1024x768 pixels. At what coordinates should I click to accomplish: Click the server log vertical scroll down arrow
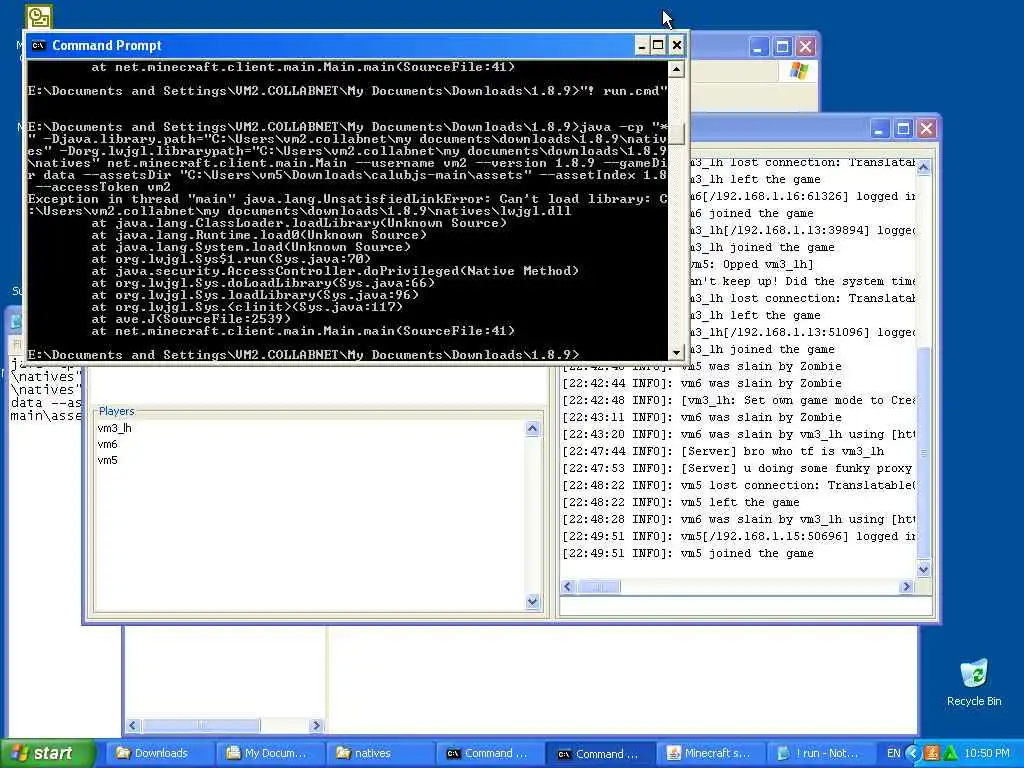pos(923,569)
